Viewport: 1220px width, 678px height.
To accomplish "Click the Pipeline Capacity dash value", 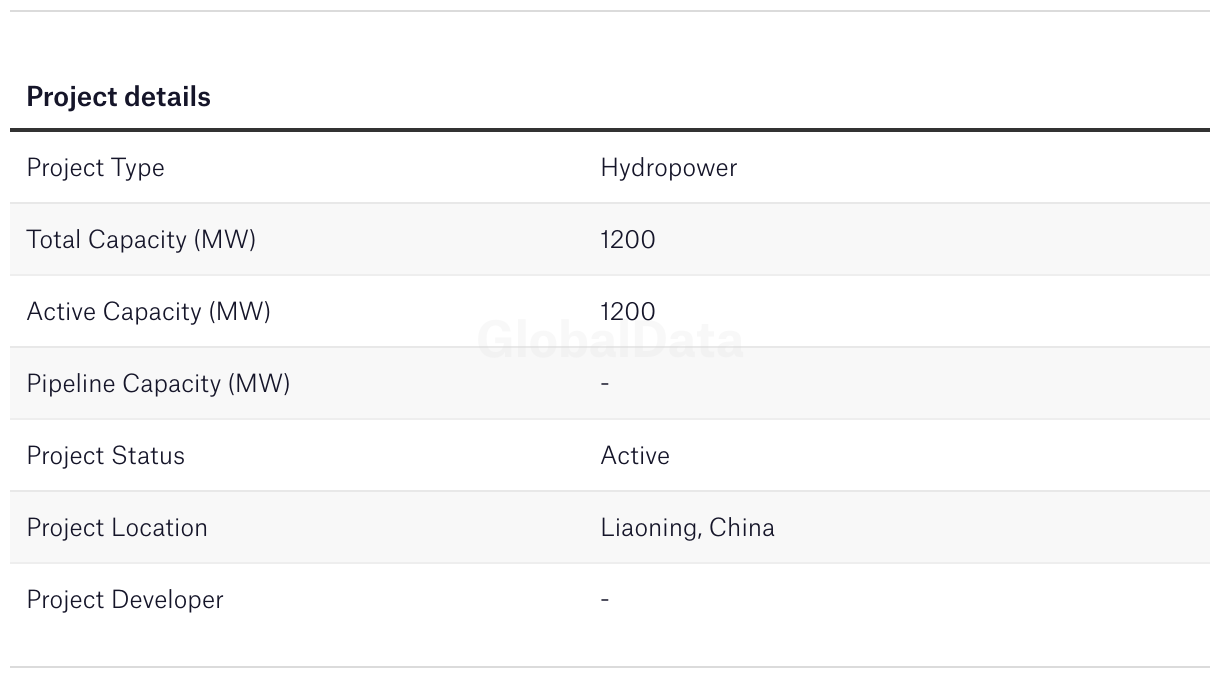I will tap(605, 383).
